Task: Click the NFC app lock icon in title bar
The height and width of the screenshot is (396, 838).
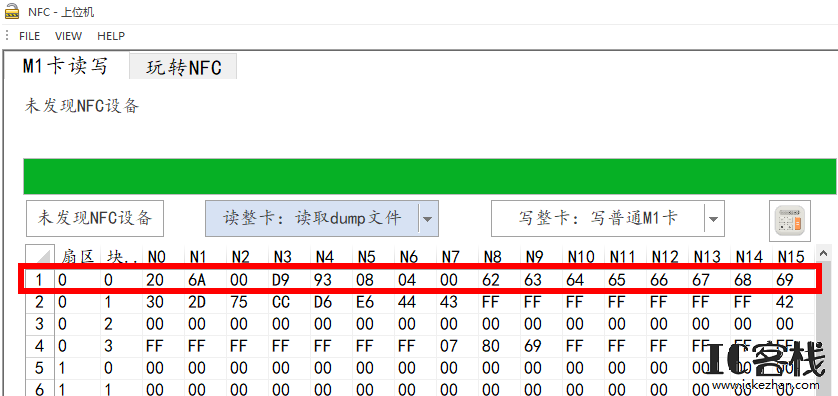Action: [x=12, y=11]
